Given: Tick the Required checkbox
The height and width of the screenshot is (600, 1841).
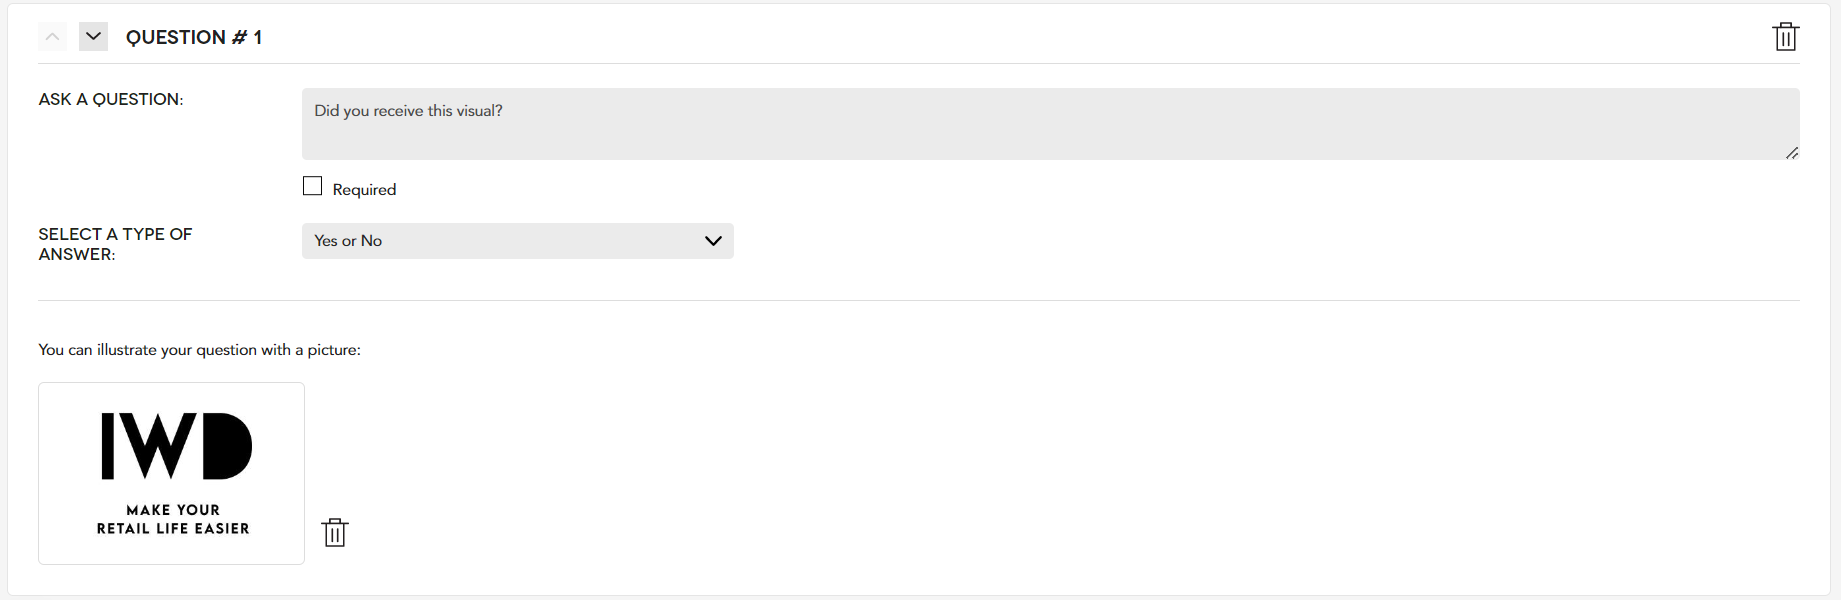Looking at the screenshot, I should click(x=312, y=186).
